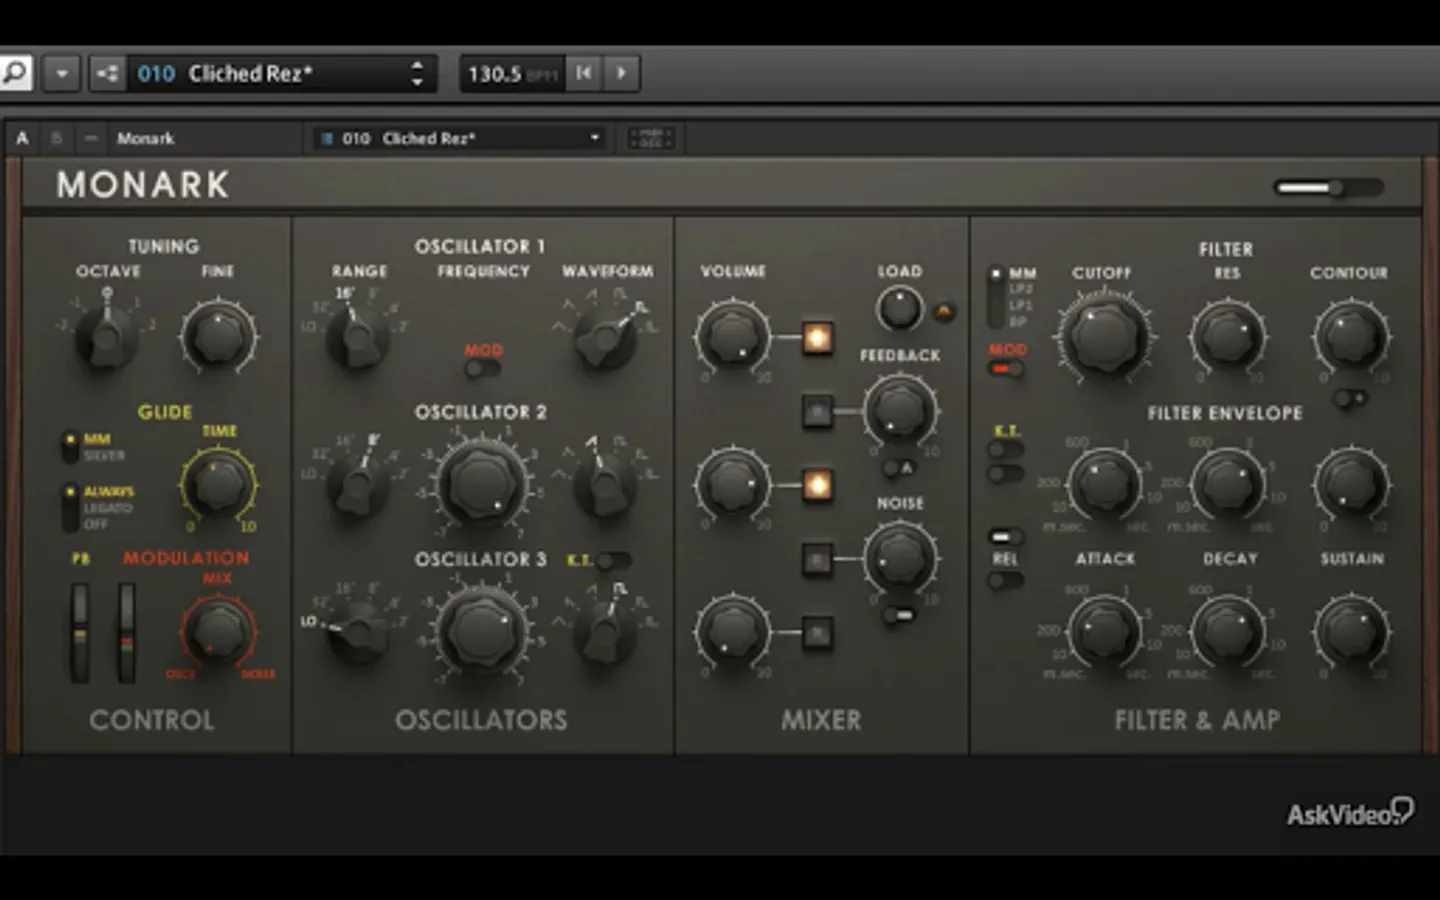Click the Tuning Octave selector knob
The image size is (1440, 900).
click(x=107, y=335)
